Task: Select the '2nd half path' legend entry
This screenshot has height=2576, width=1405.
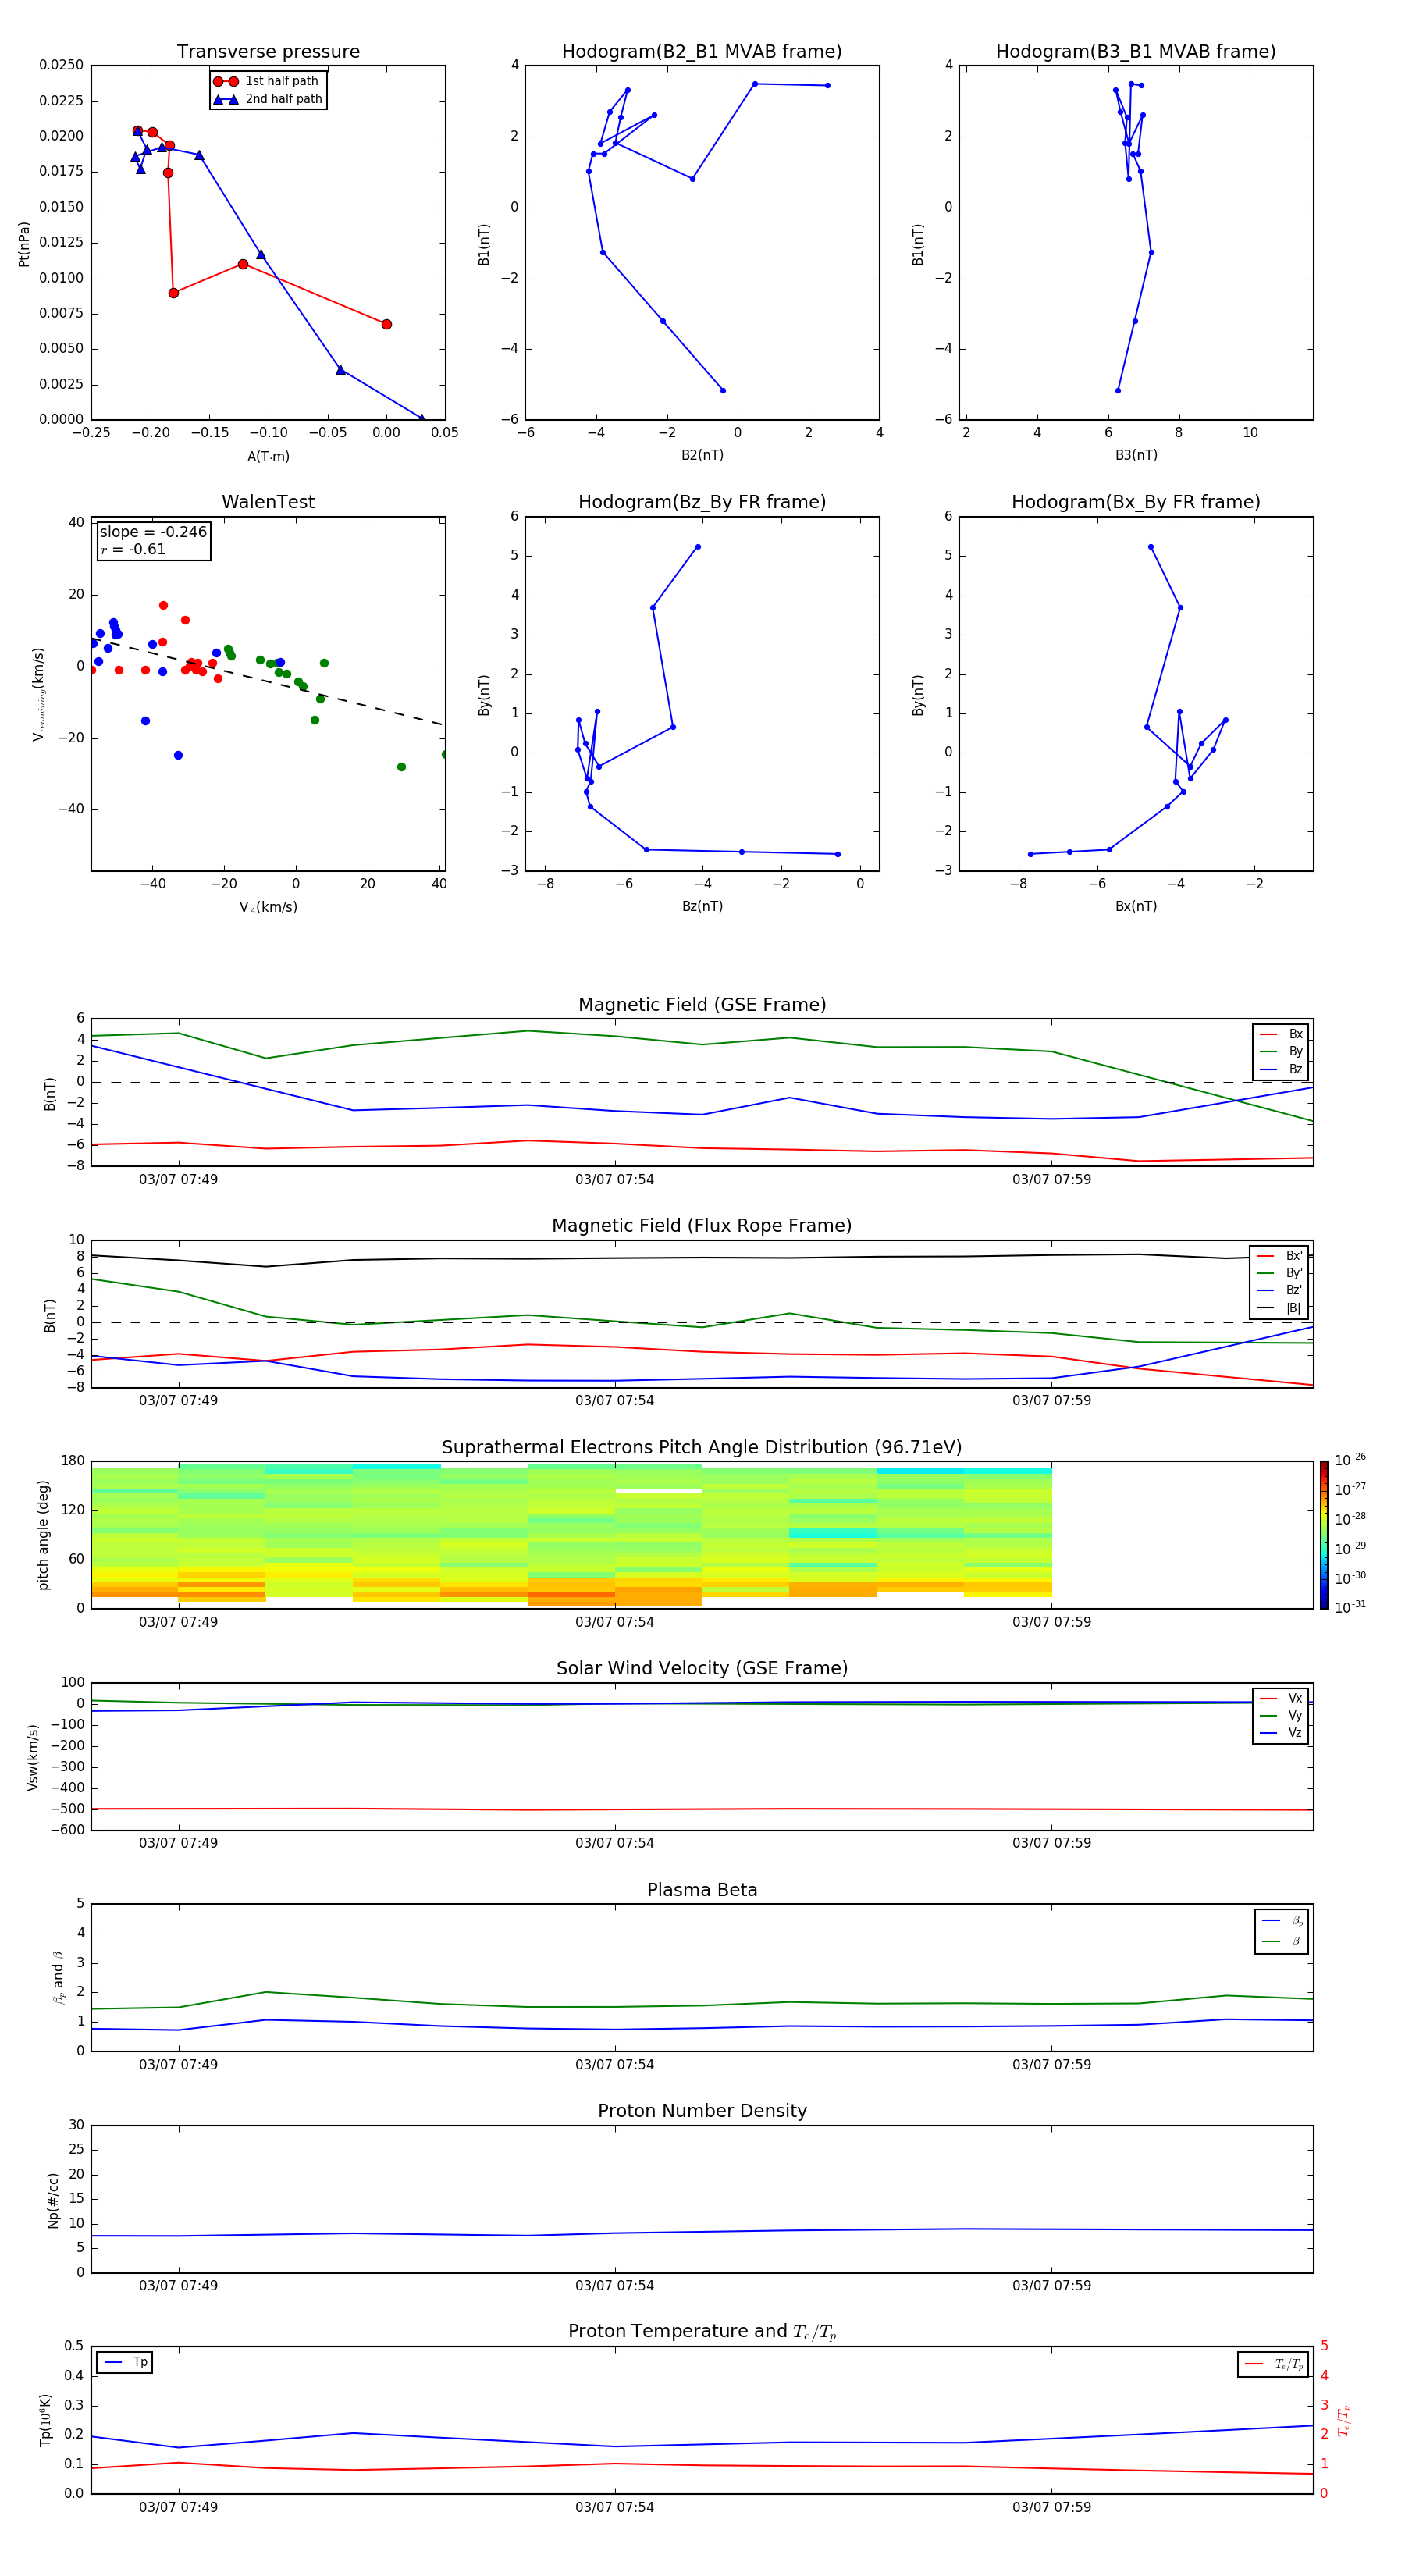Action: [268, 99]
